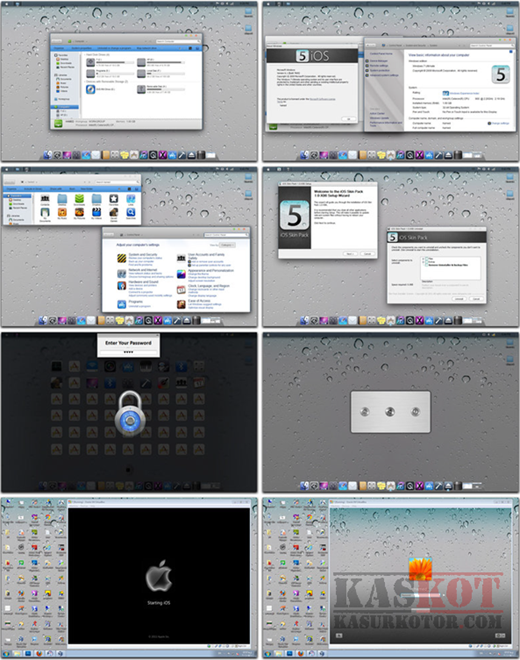Open the Contacts folder icon in the user folder window
Image resolution: width=520 pixels, height=660 pixels.
click(45, 199)
